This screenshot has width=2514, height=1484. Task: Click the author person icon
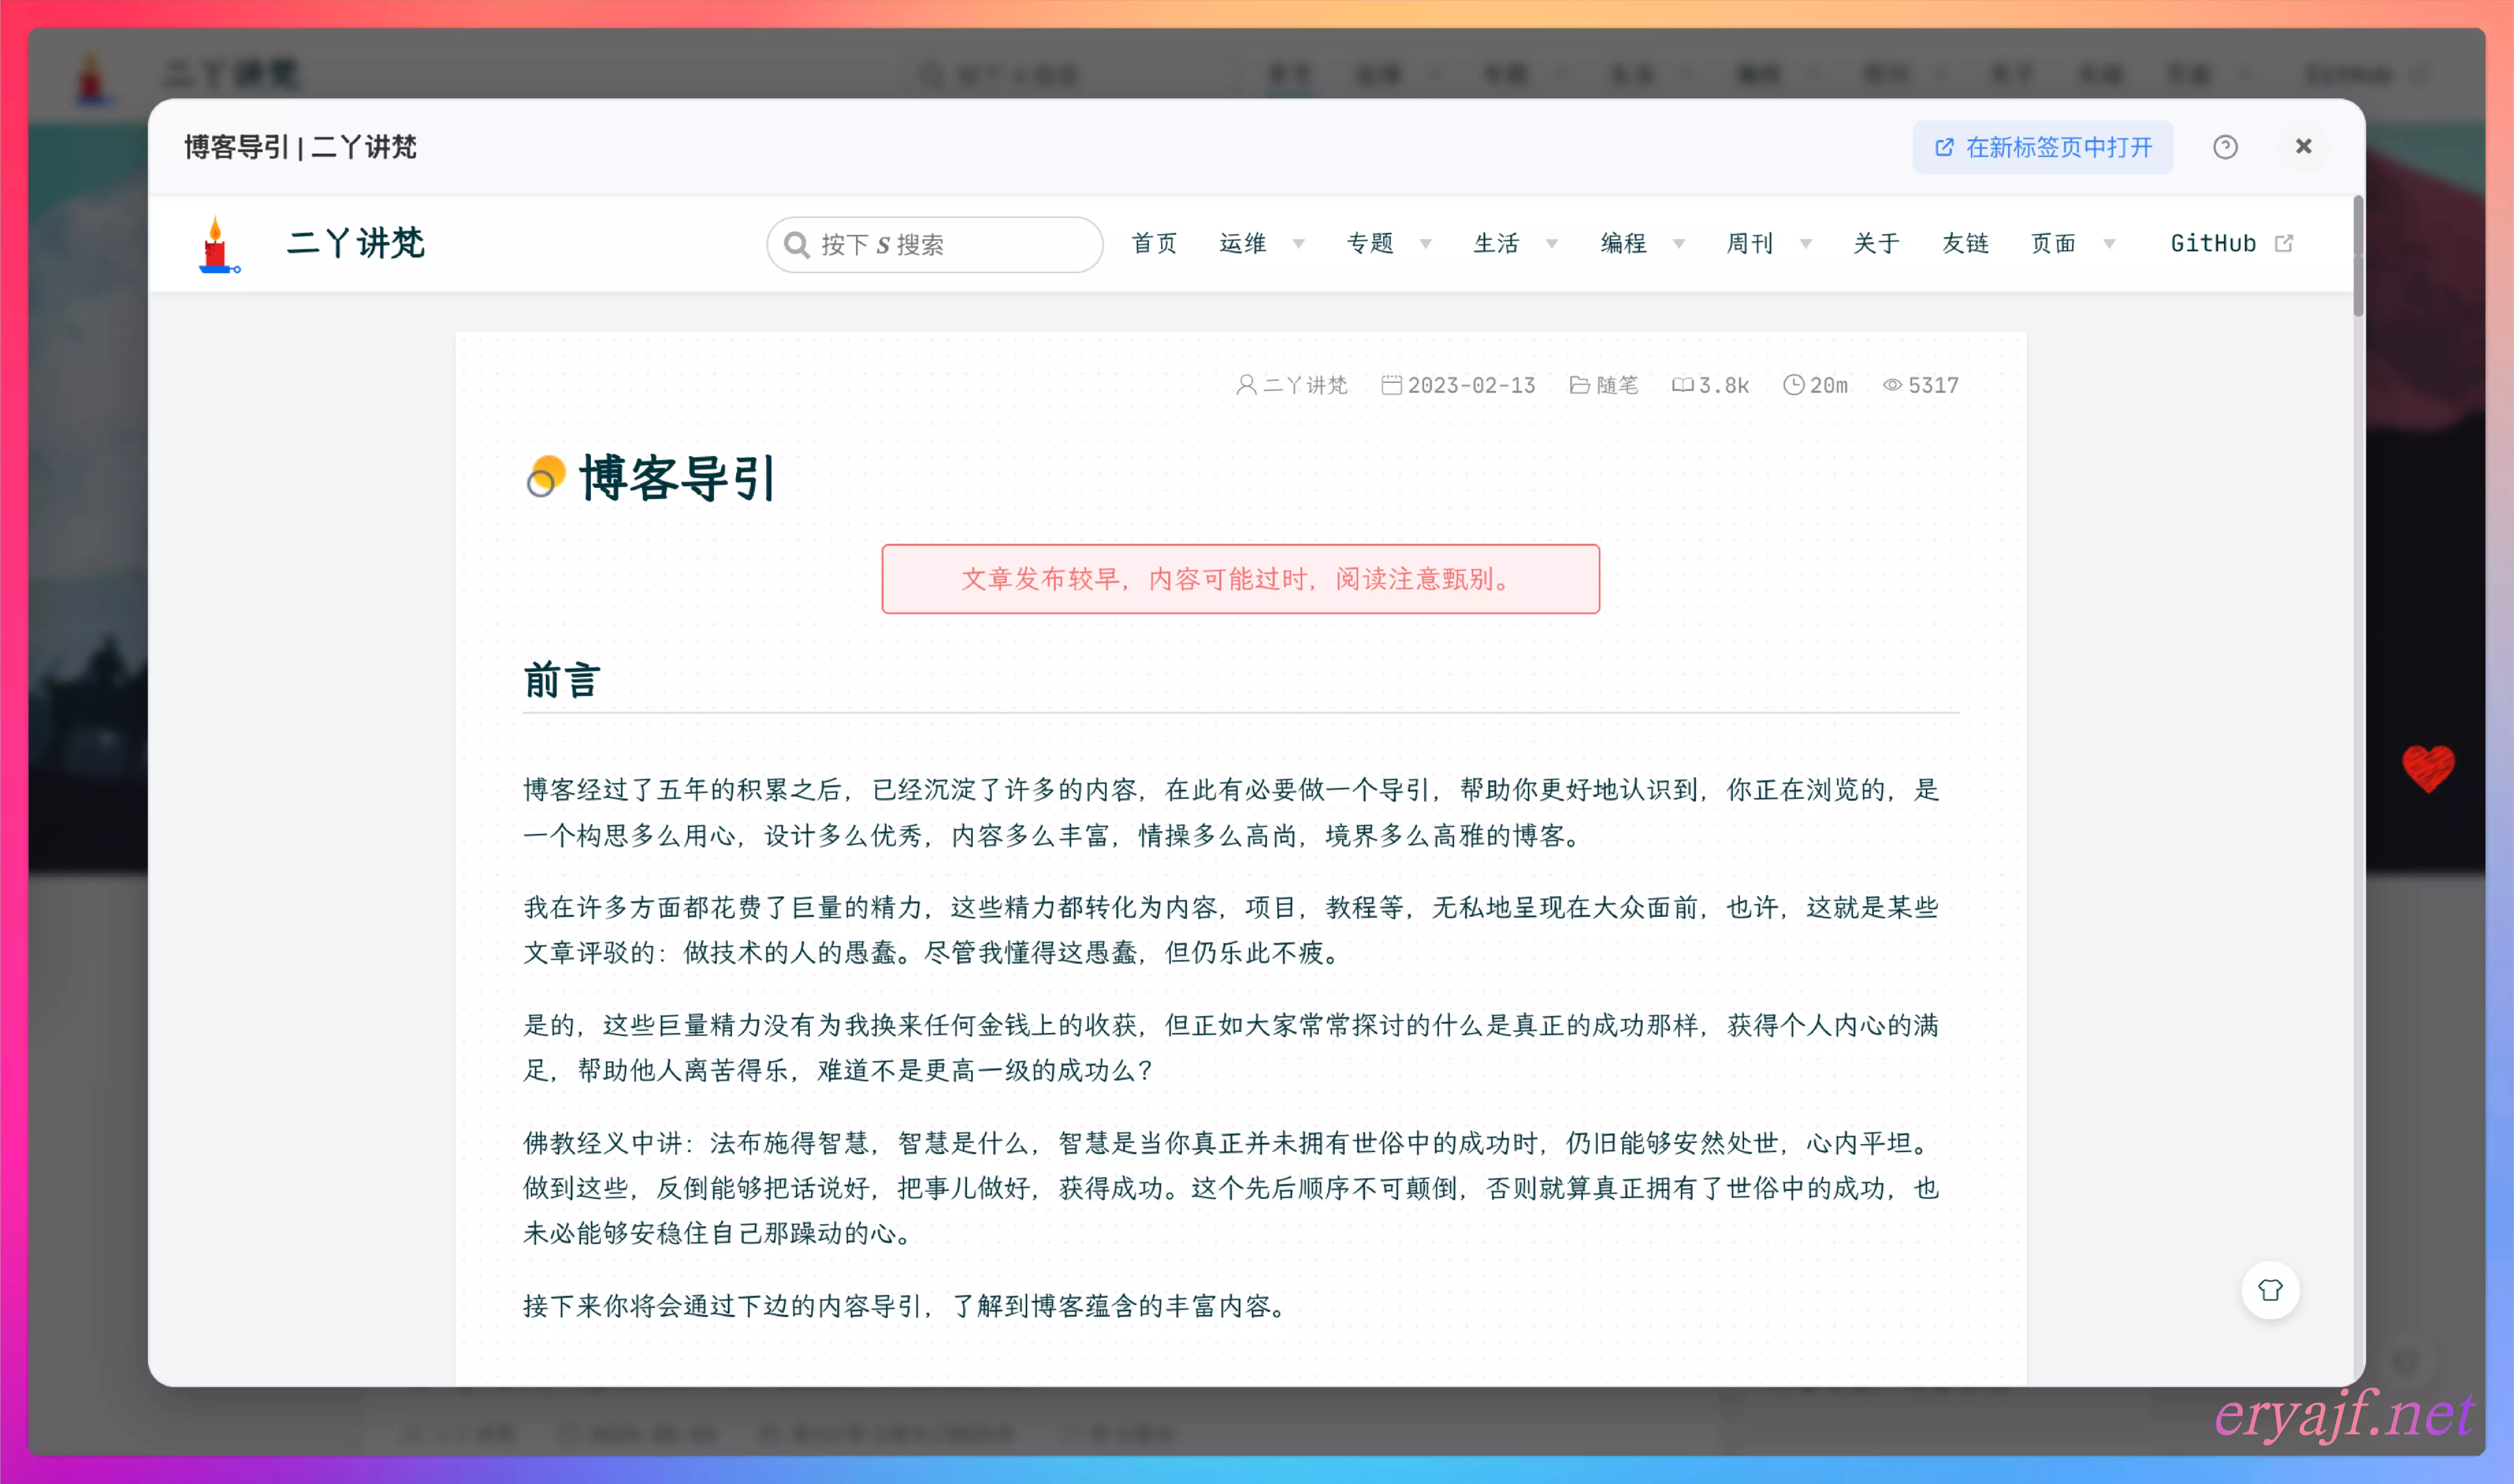pos(1246,385)
